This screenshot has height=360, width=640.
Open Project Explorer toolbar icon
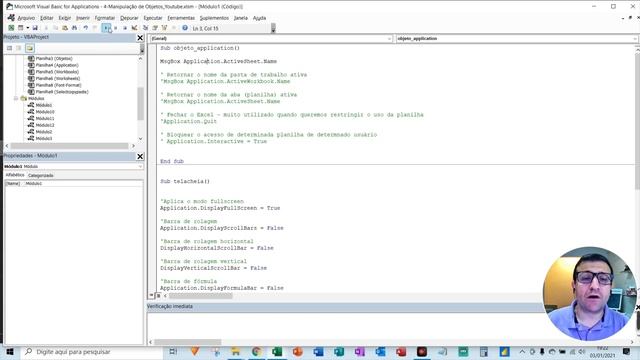(145, 28)
